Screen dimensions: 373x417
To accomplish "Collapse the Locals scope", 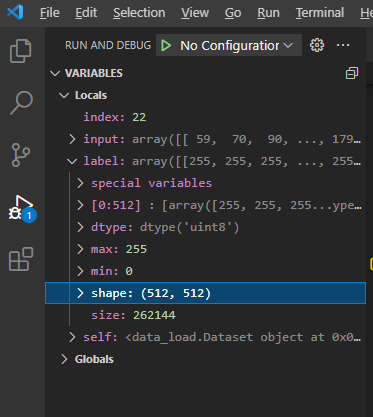I will [64, 95].
